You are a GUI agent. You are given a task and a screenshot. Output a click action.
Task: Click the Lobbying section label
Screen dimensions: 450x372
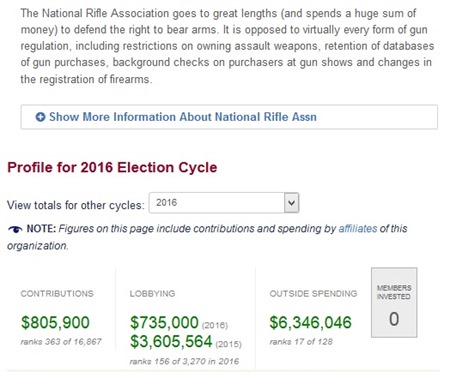pos(152,294)
